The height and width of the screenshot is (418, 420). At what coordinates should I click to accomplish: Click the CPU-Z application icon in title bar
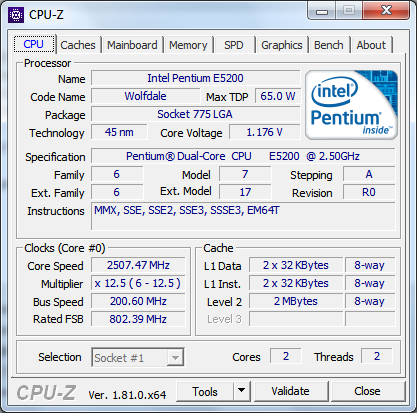(16, 15)
